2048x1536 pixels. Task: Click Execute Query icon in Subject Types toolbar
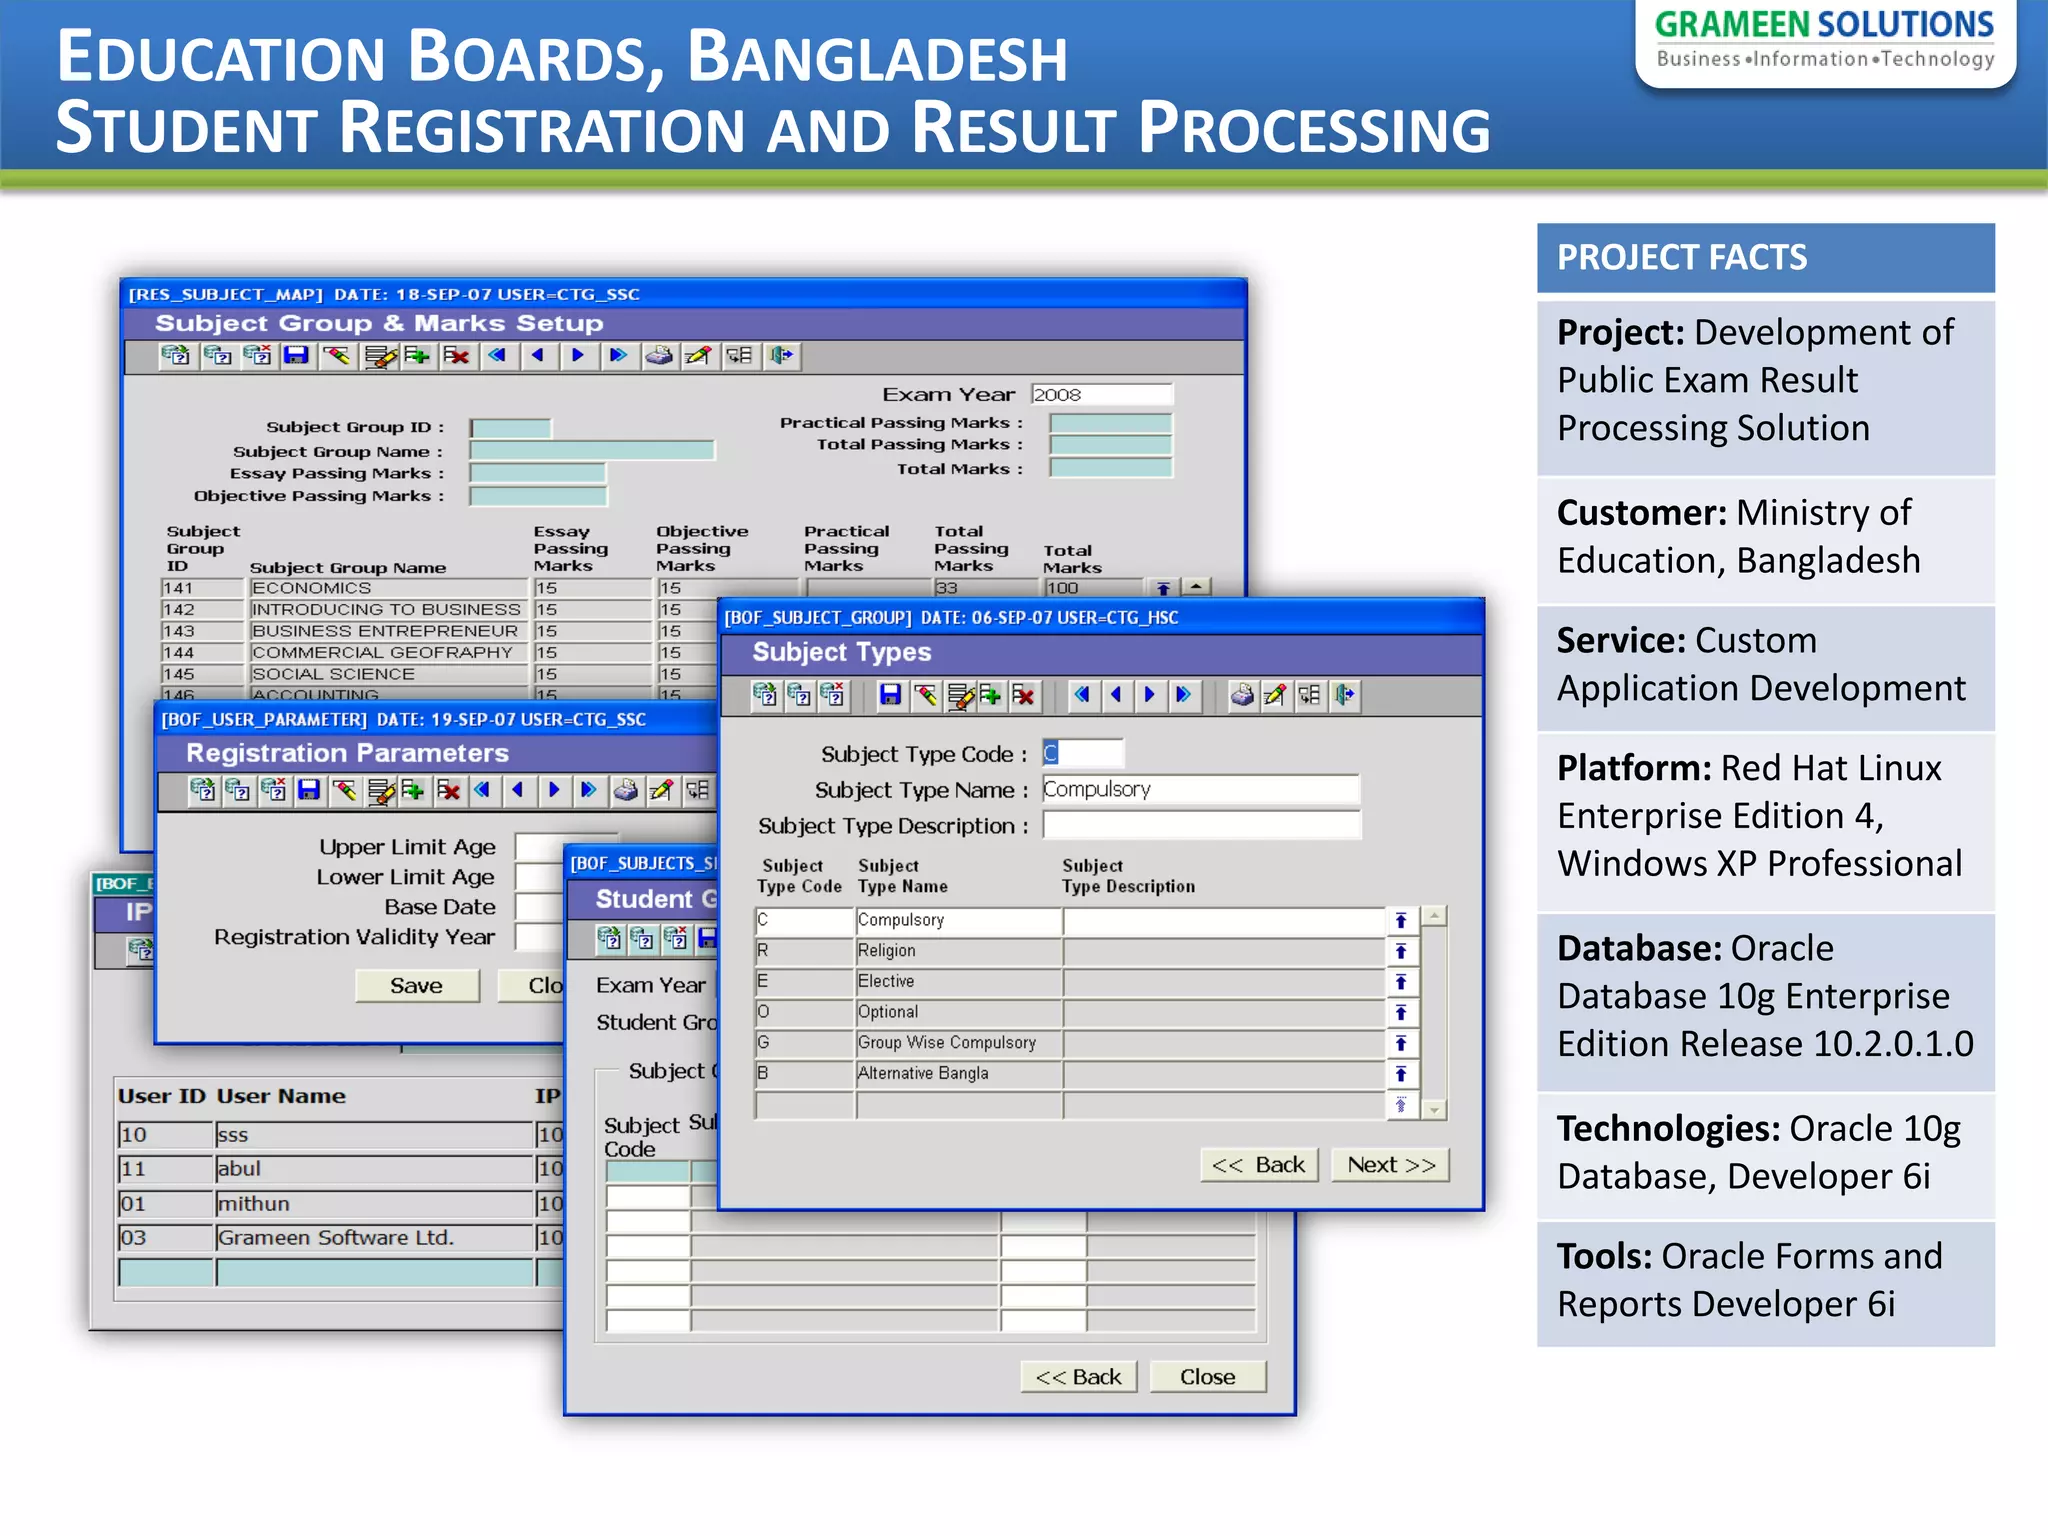point(799,695)
